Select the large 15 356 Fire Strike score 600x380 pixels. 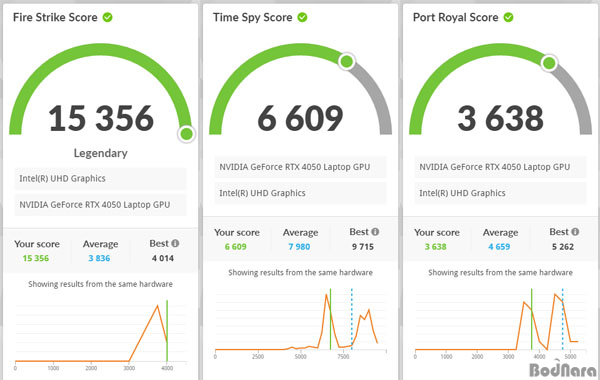click(x=101, y=118)
